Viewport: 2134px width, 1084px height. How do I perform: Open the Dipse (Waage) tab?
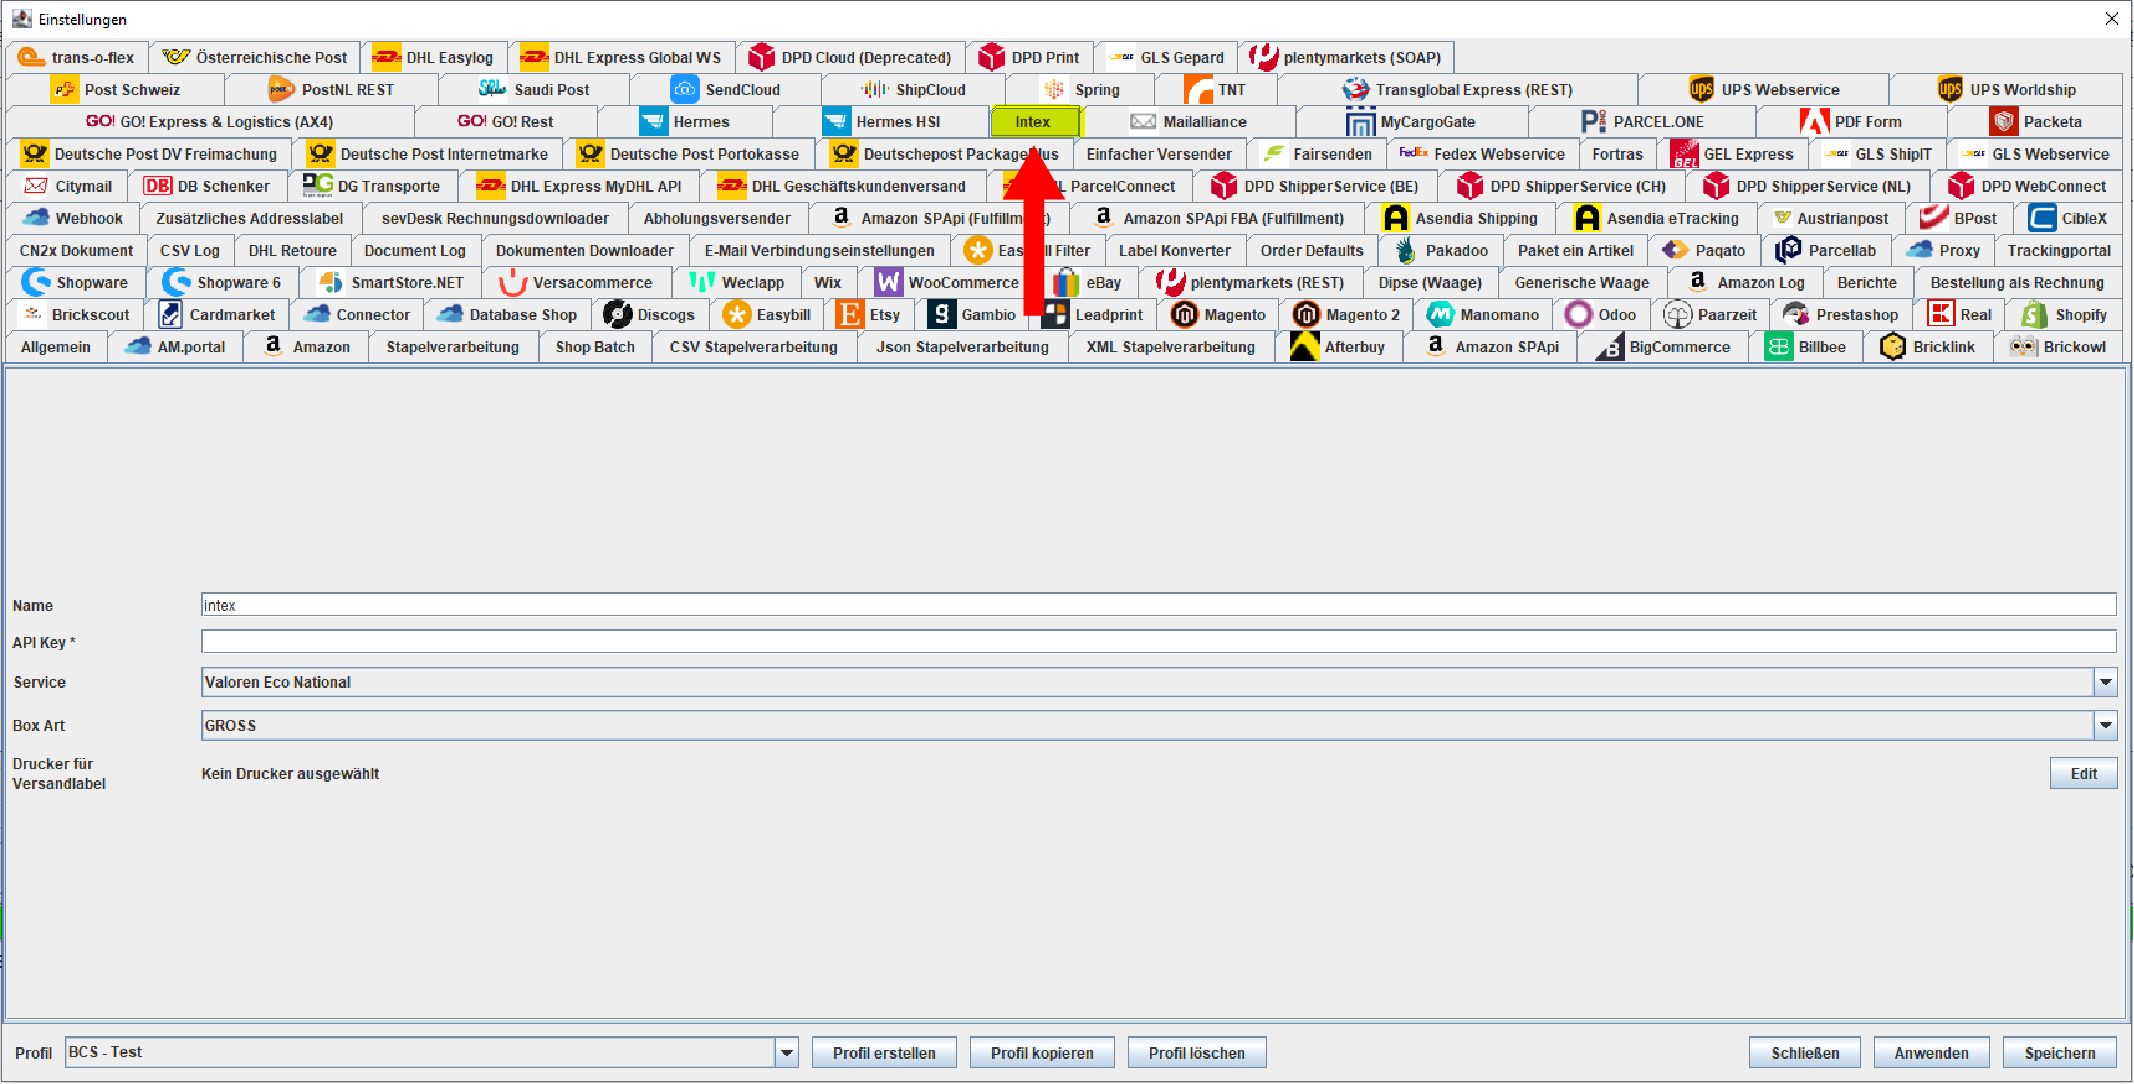coord(1430,282)
